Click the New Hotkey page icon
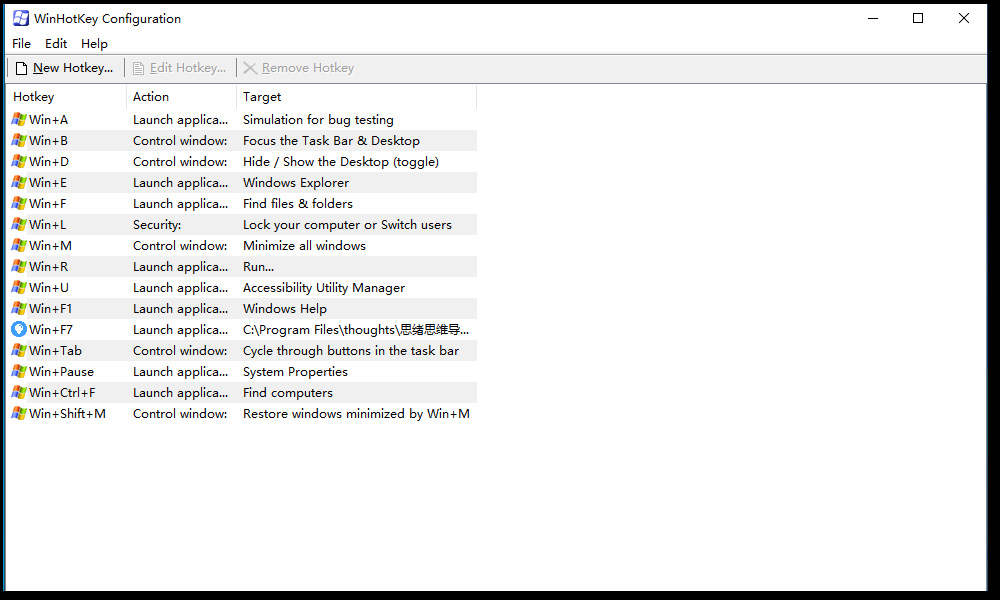 (x=21, y=68)
